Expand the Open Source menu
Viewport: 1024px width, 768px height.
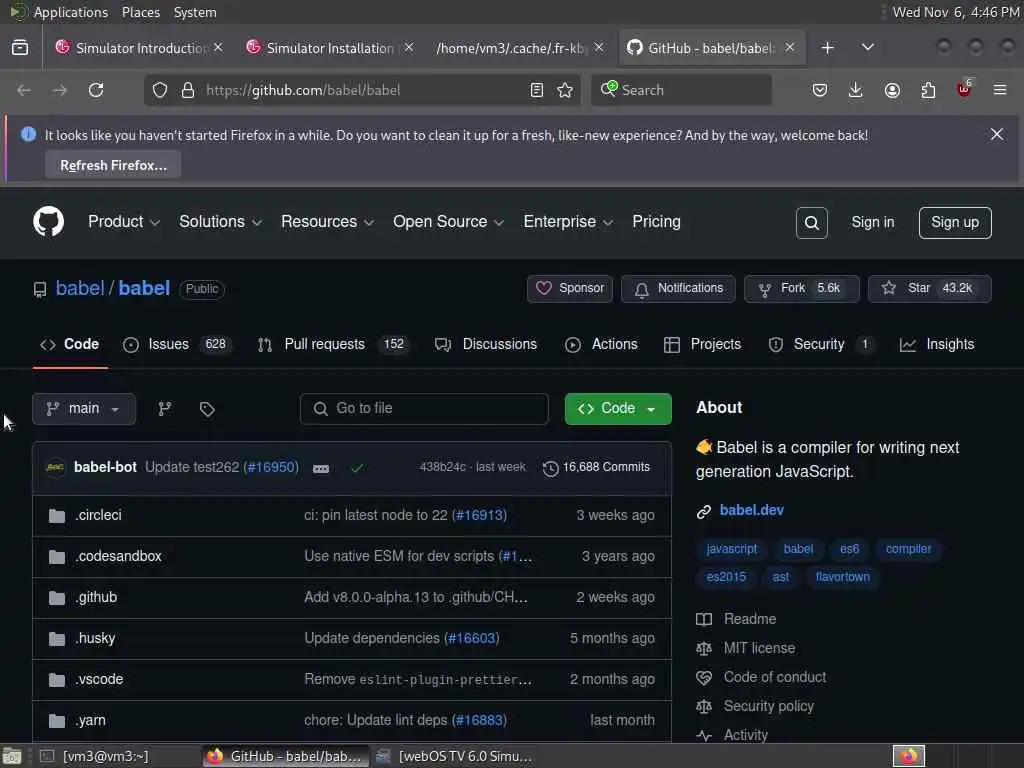(449, 222)
